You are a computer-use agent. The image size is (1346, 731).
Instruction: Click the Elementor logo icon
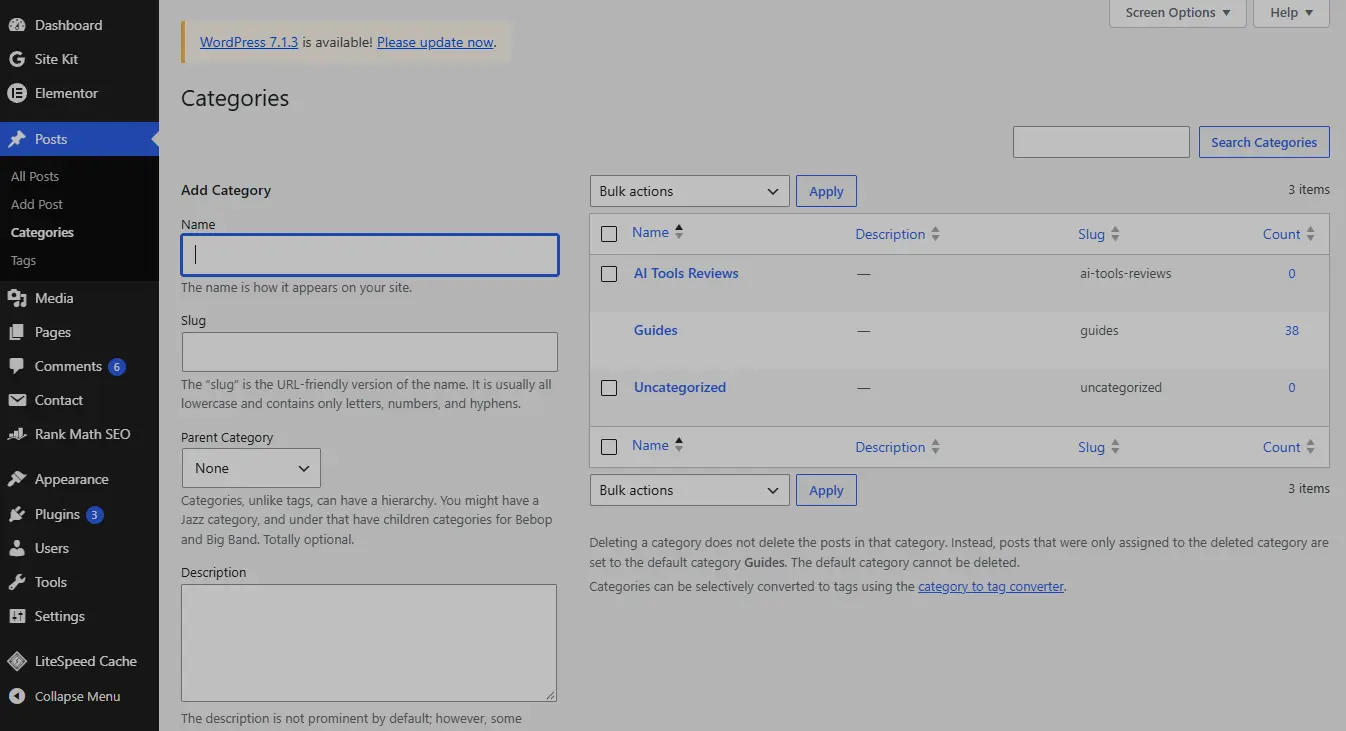pos(17,93)
